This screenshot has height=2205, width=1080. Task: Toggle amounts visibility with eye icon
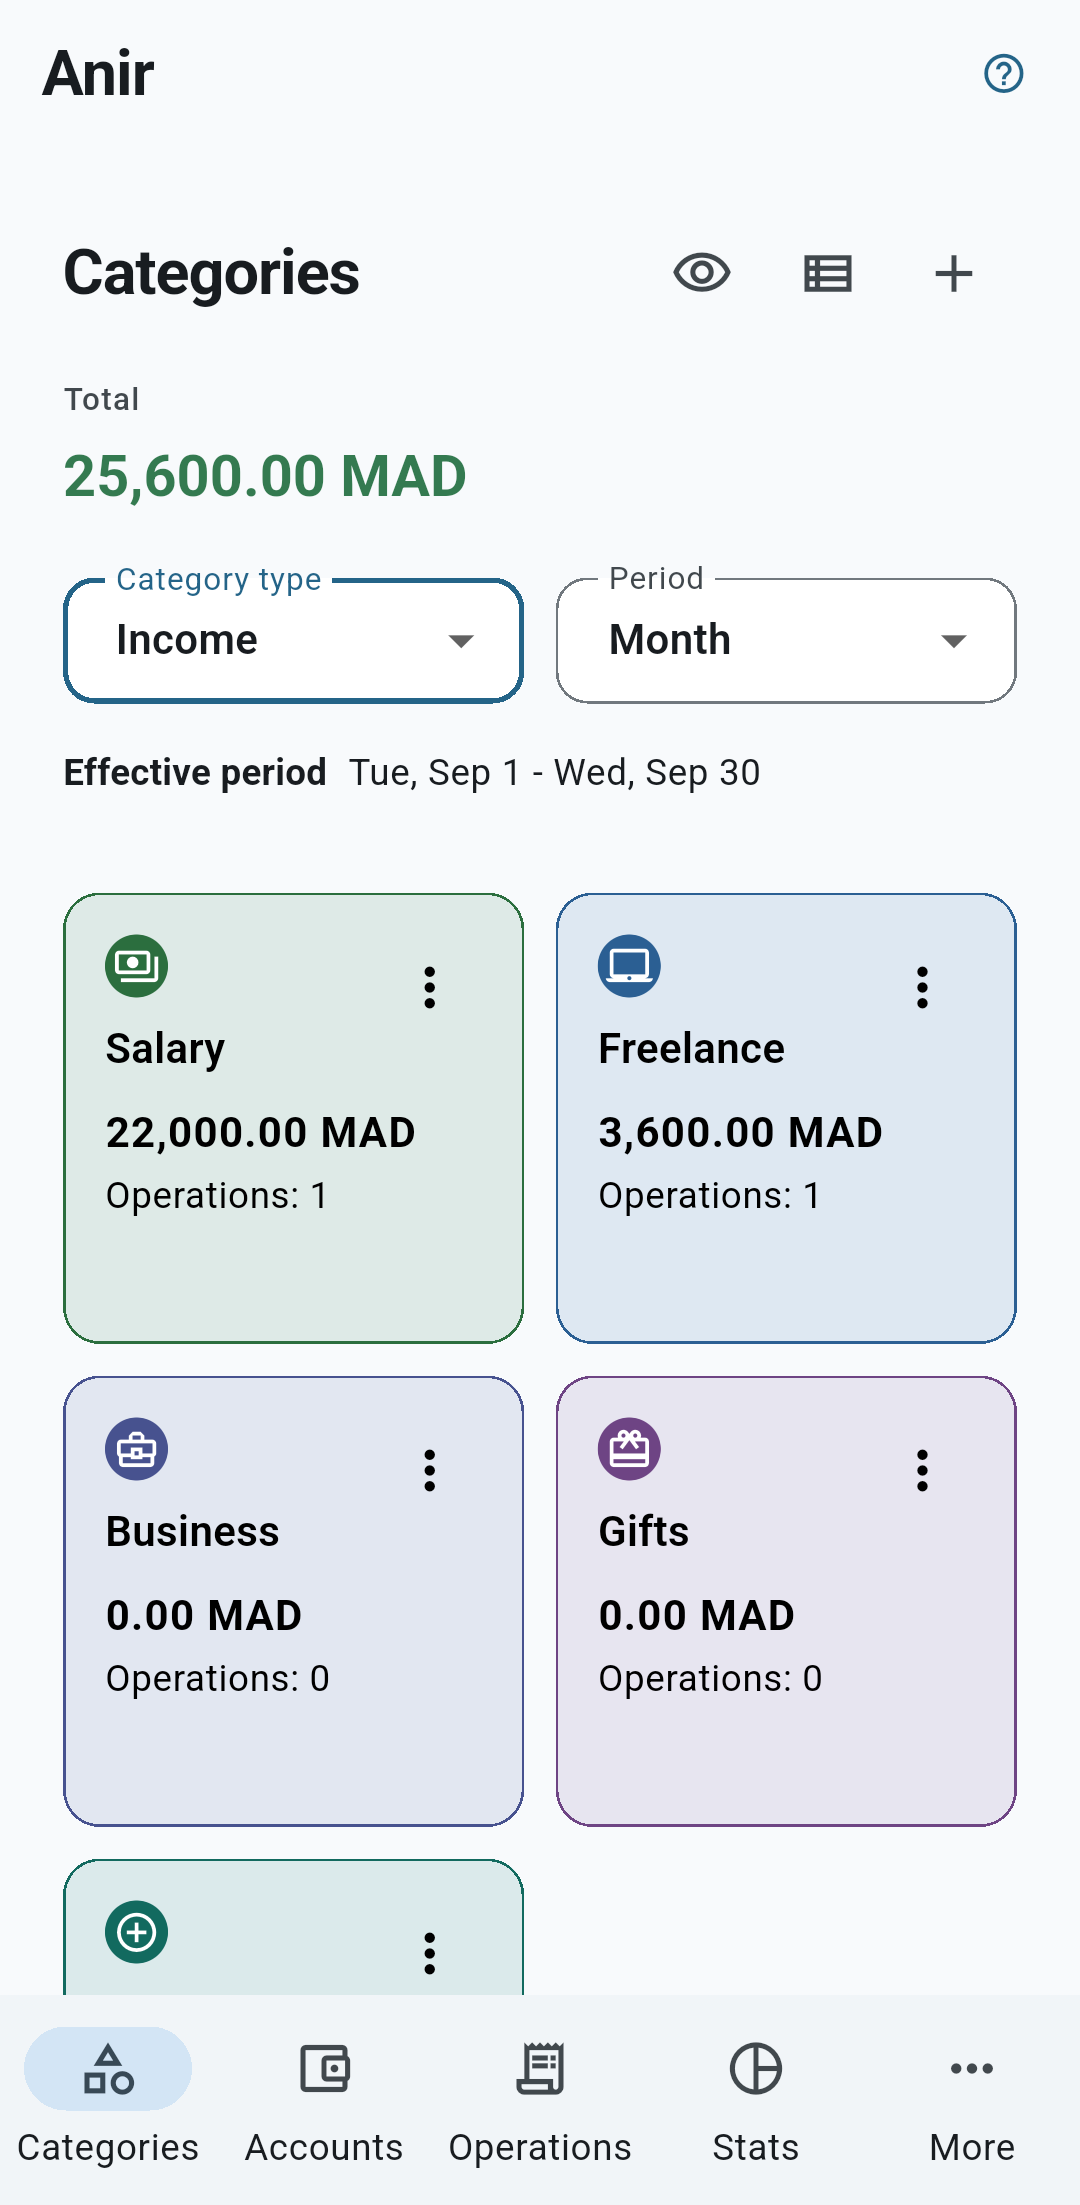coord(702,273)
